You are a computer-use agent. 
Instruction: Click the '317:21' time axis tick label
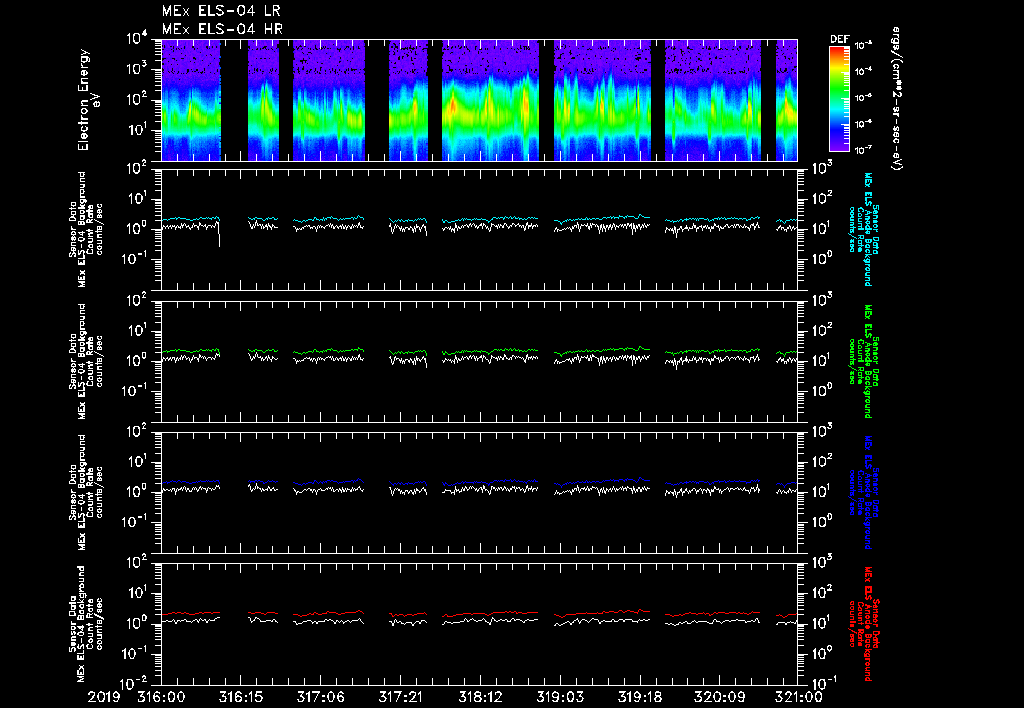tap(400, 698)
